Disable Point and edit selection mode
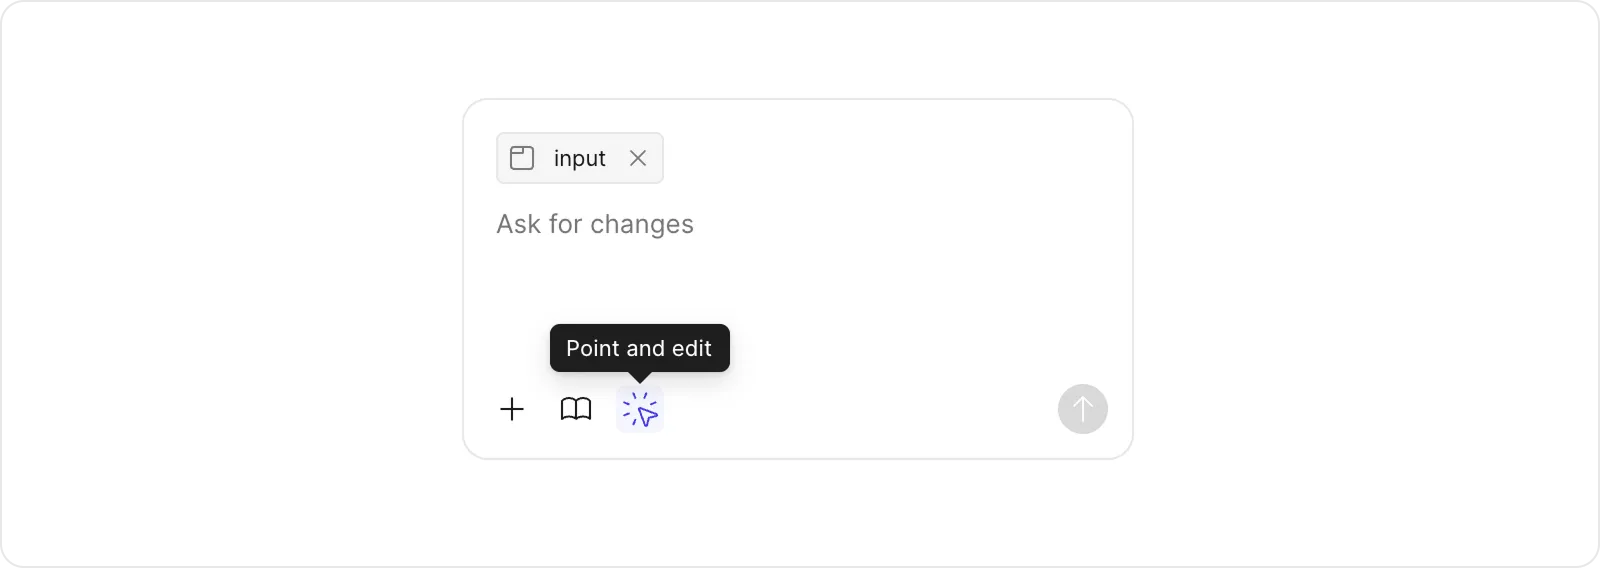Screen dimensions: 1600x568 coord(640,410)
